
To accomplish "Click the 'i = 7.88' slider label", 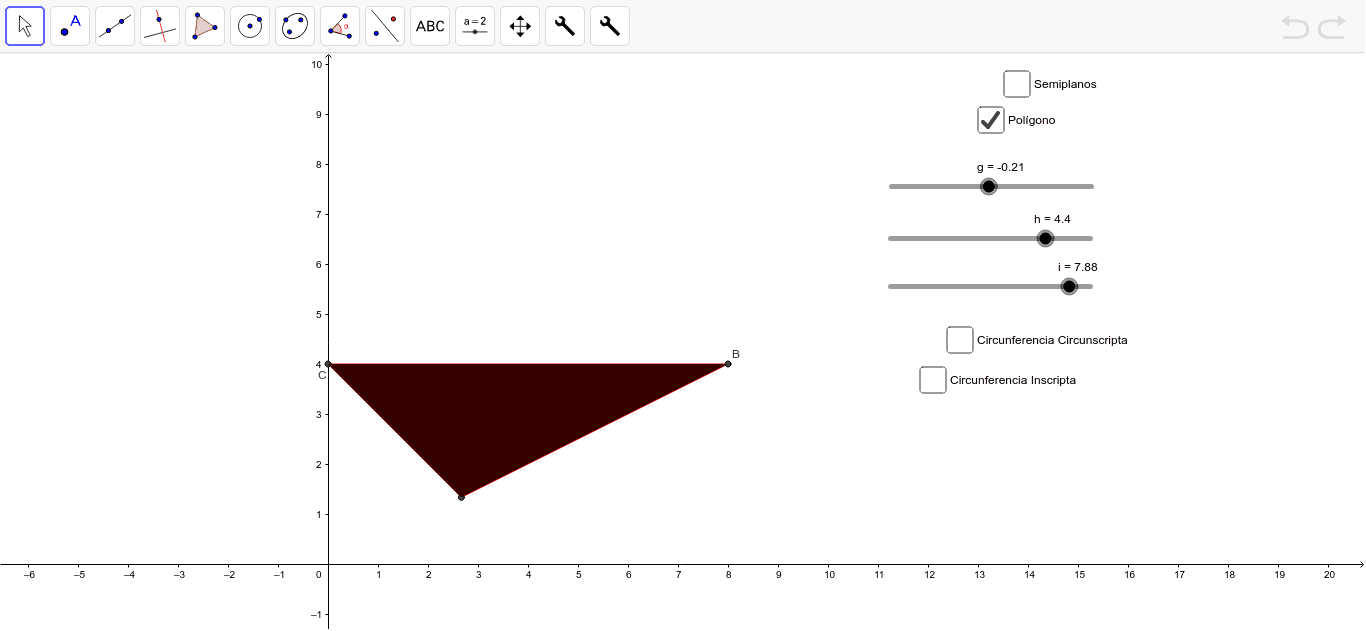I will click(x=1078, y=267).
